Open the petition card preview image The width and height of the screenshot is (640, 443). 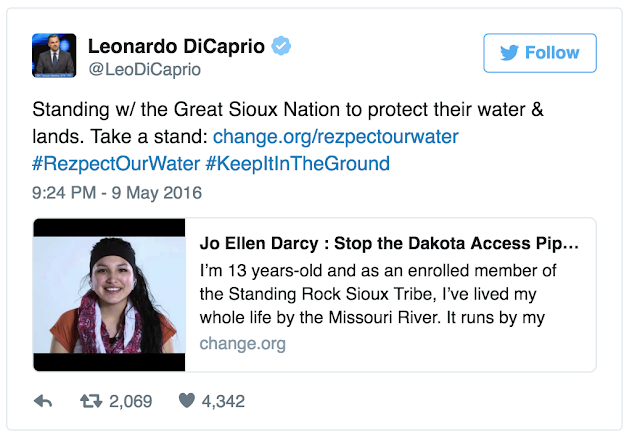tap(109, 295)
